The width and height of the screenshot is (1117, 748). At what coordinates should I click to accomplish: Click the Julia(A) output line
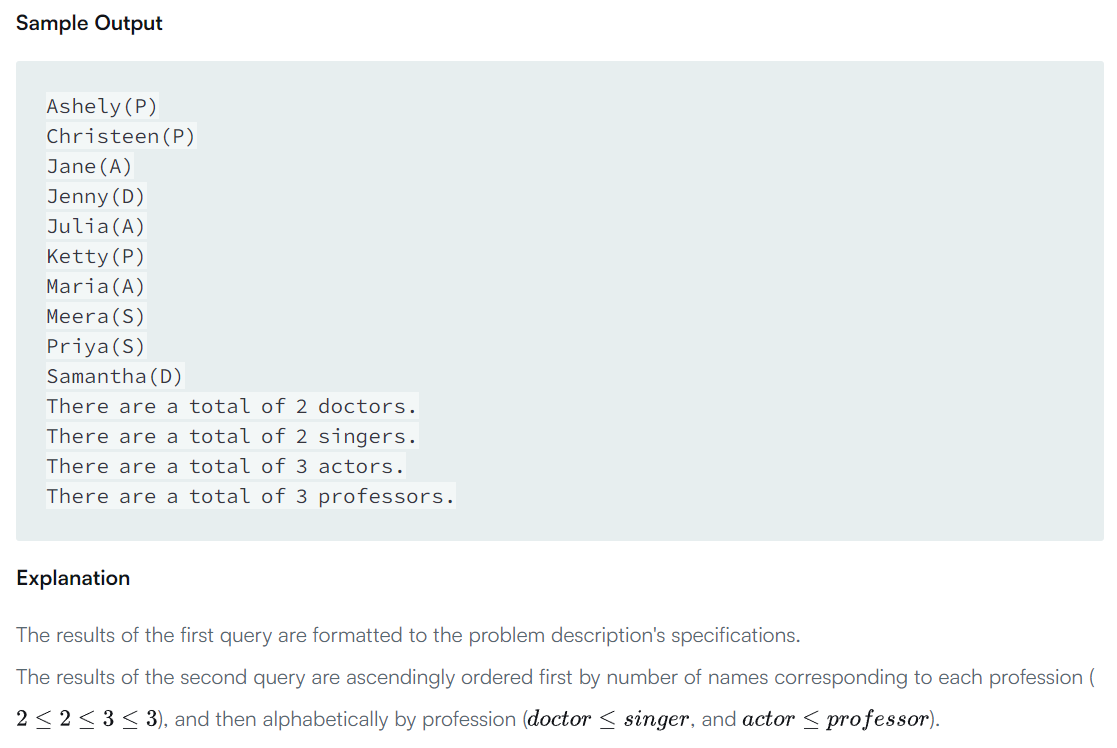tap(95, 226)
